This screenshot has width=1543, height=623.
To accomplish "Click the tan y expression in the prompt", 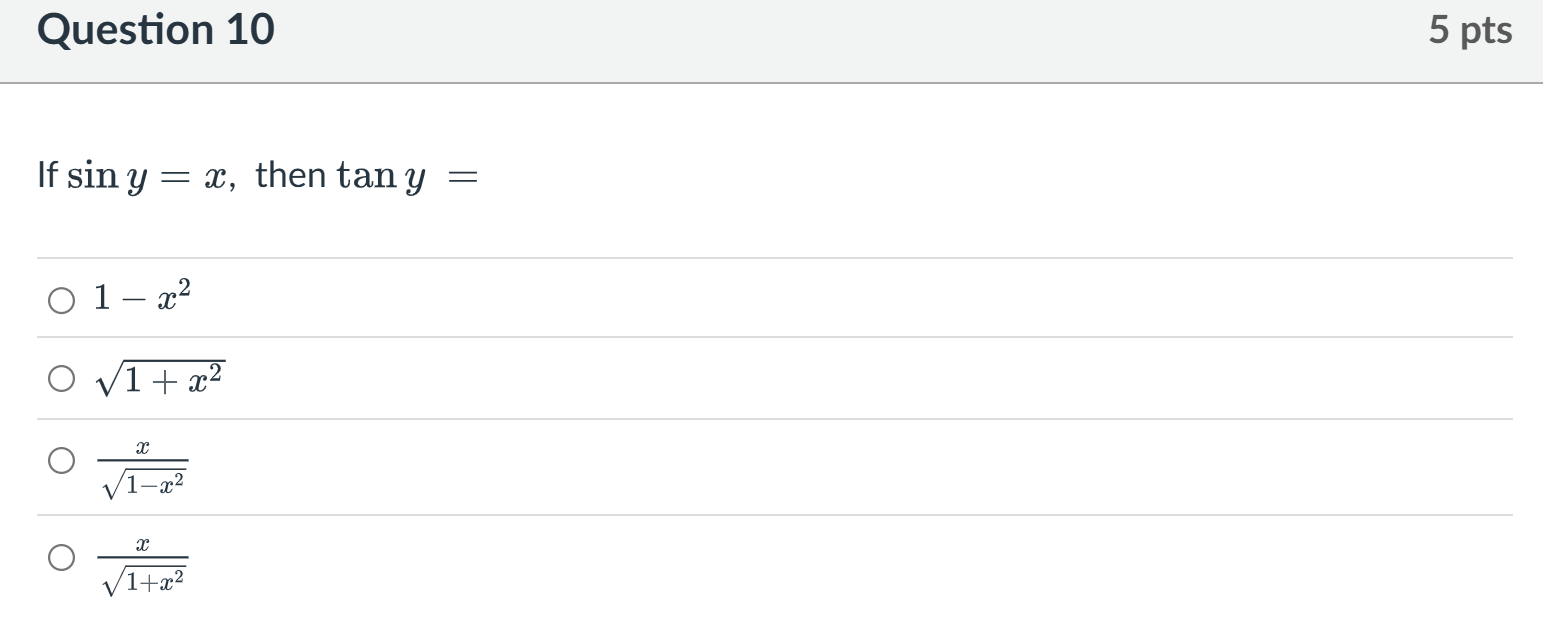I will click(381, 176).
